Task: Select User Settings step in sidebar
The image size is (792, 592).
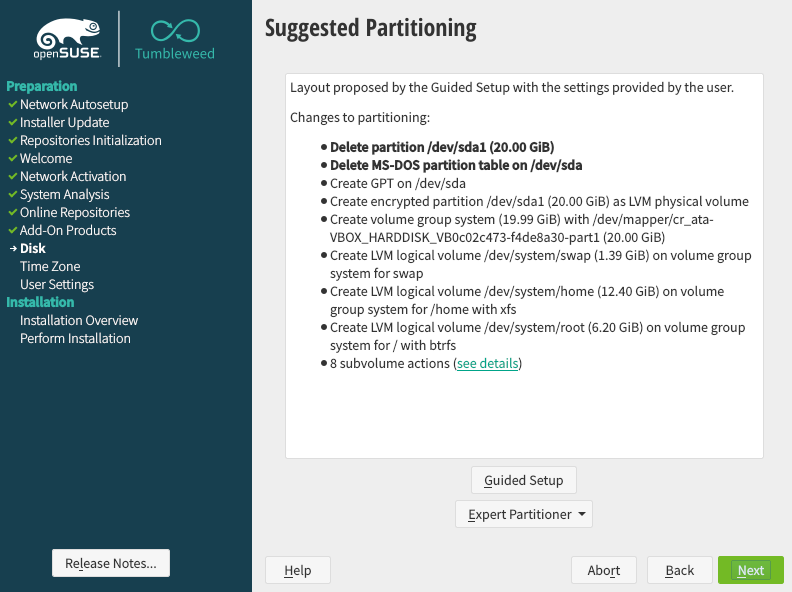Action: 57,284
